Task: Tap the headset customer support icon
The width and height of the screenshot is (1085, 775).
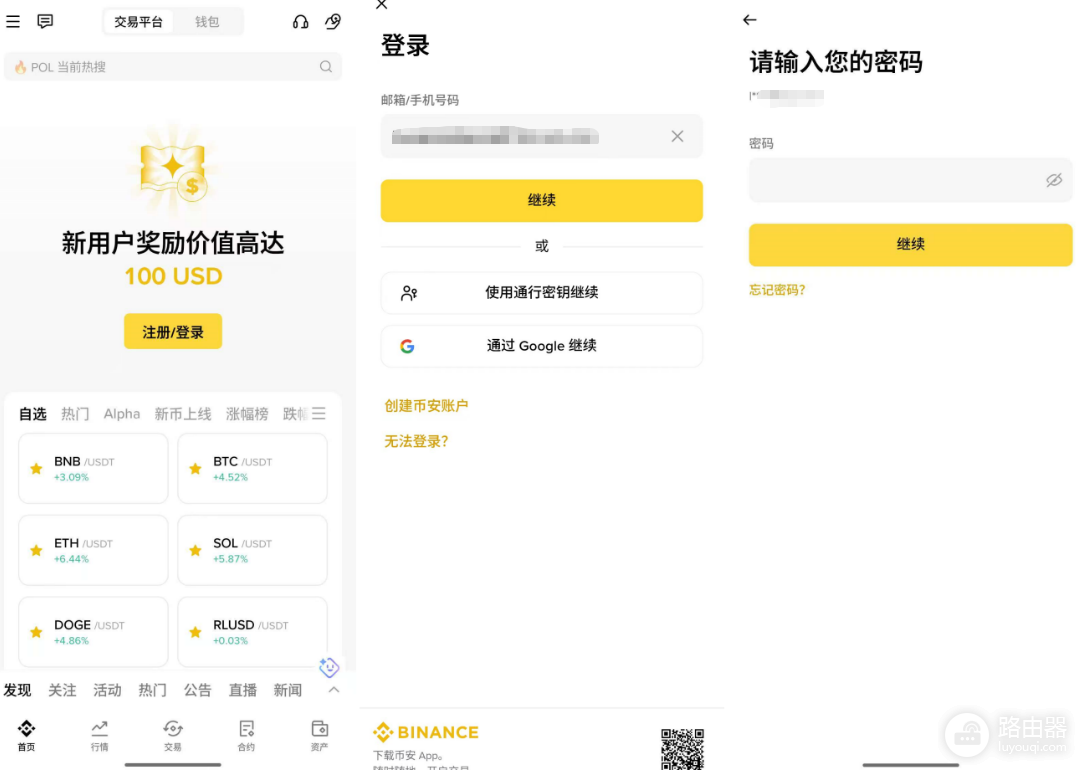Action: [300, 21]
